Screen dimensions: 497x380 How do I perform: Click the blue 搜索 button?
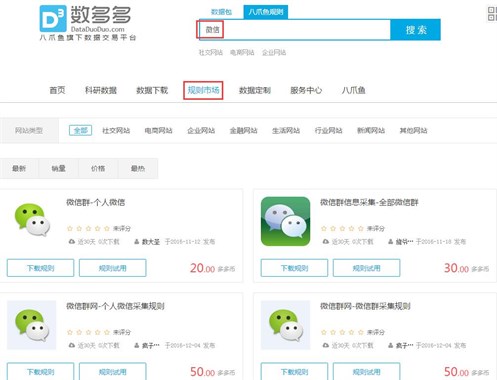tap(416, 30)
